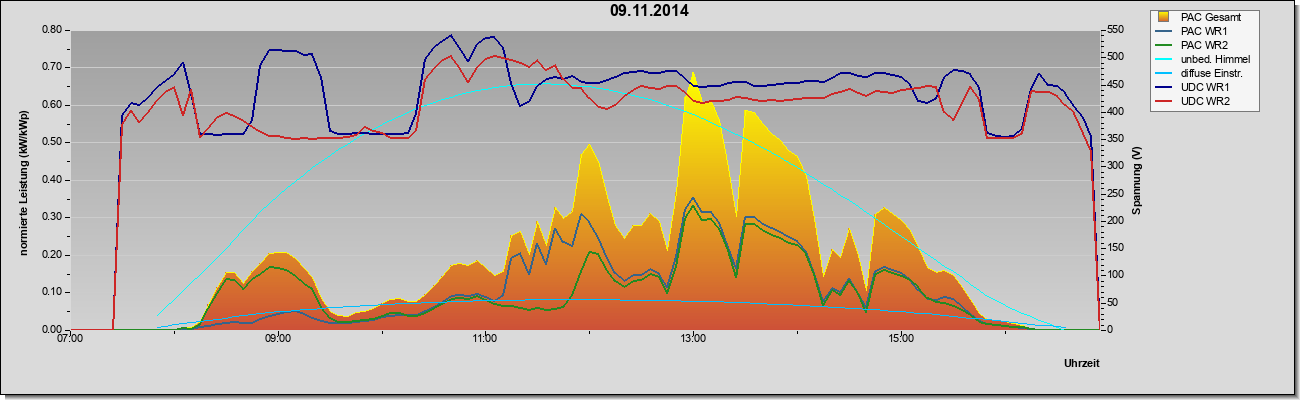Click the Spannung (V) axis title
The height and width of the screenshot is (400, 1300).
click(1136, 180)
